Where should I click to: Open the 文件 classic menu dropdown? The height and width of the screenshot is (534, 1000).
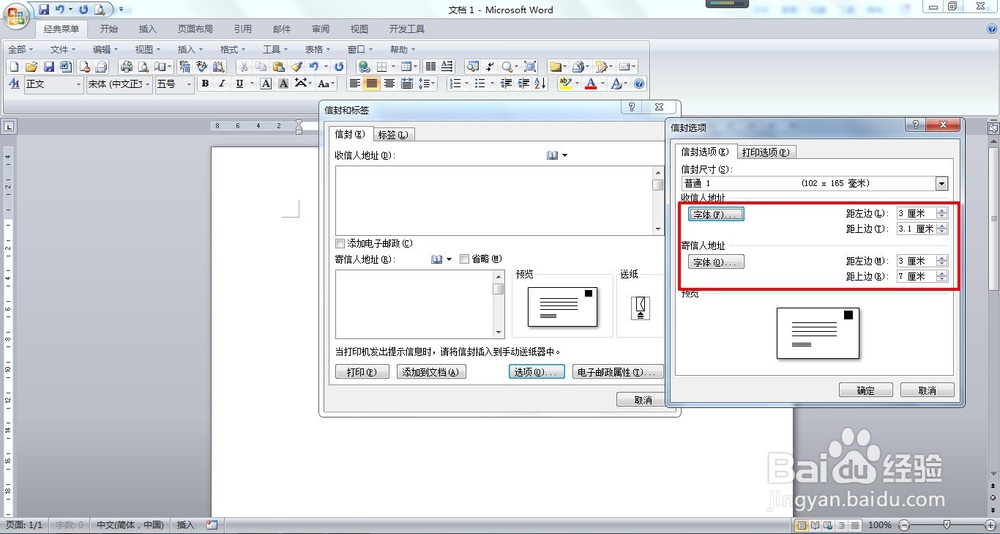click(x=62, y=49)
